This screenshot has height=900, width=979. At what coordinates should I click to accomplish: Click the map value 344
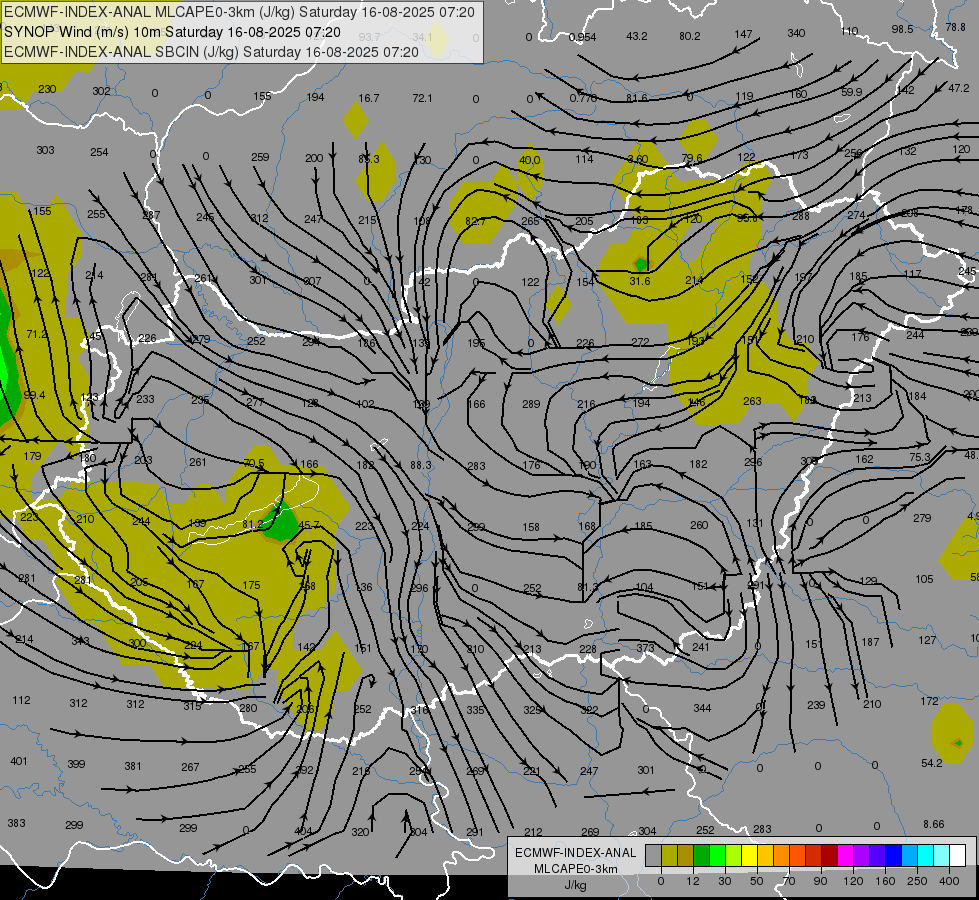click(x=702, y=708)
